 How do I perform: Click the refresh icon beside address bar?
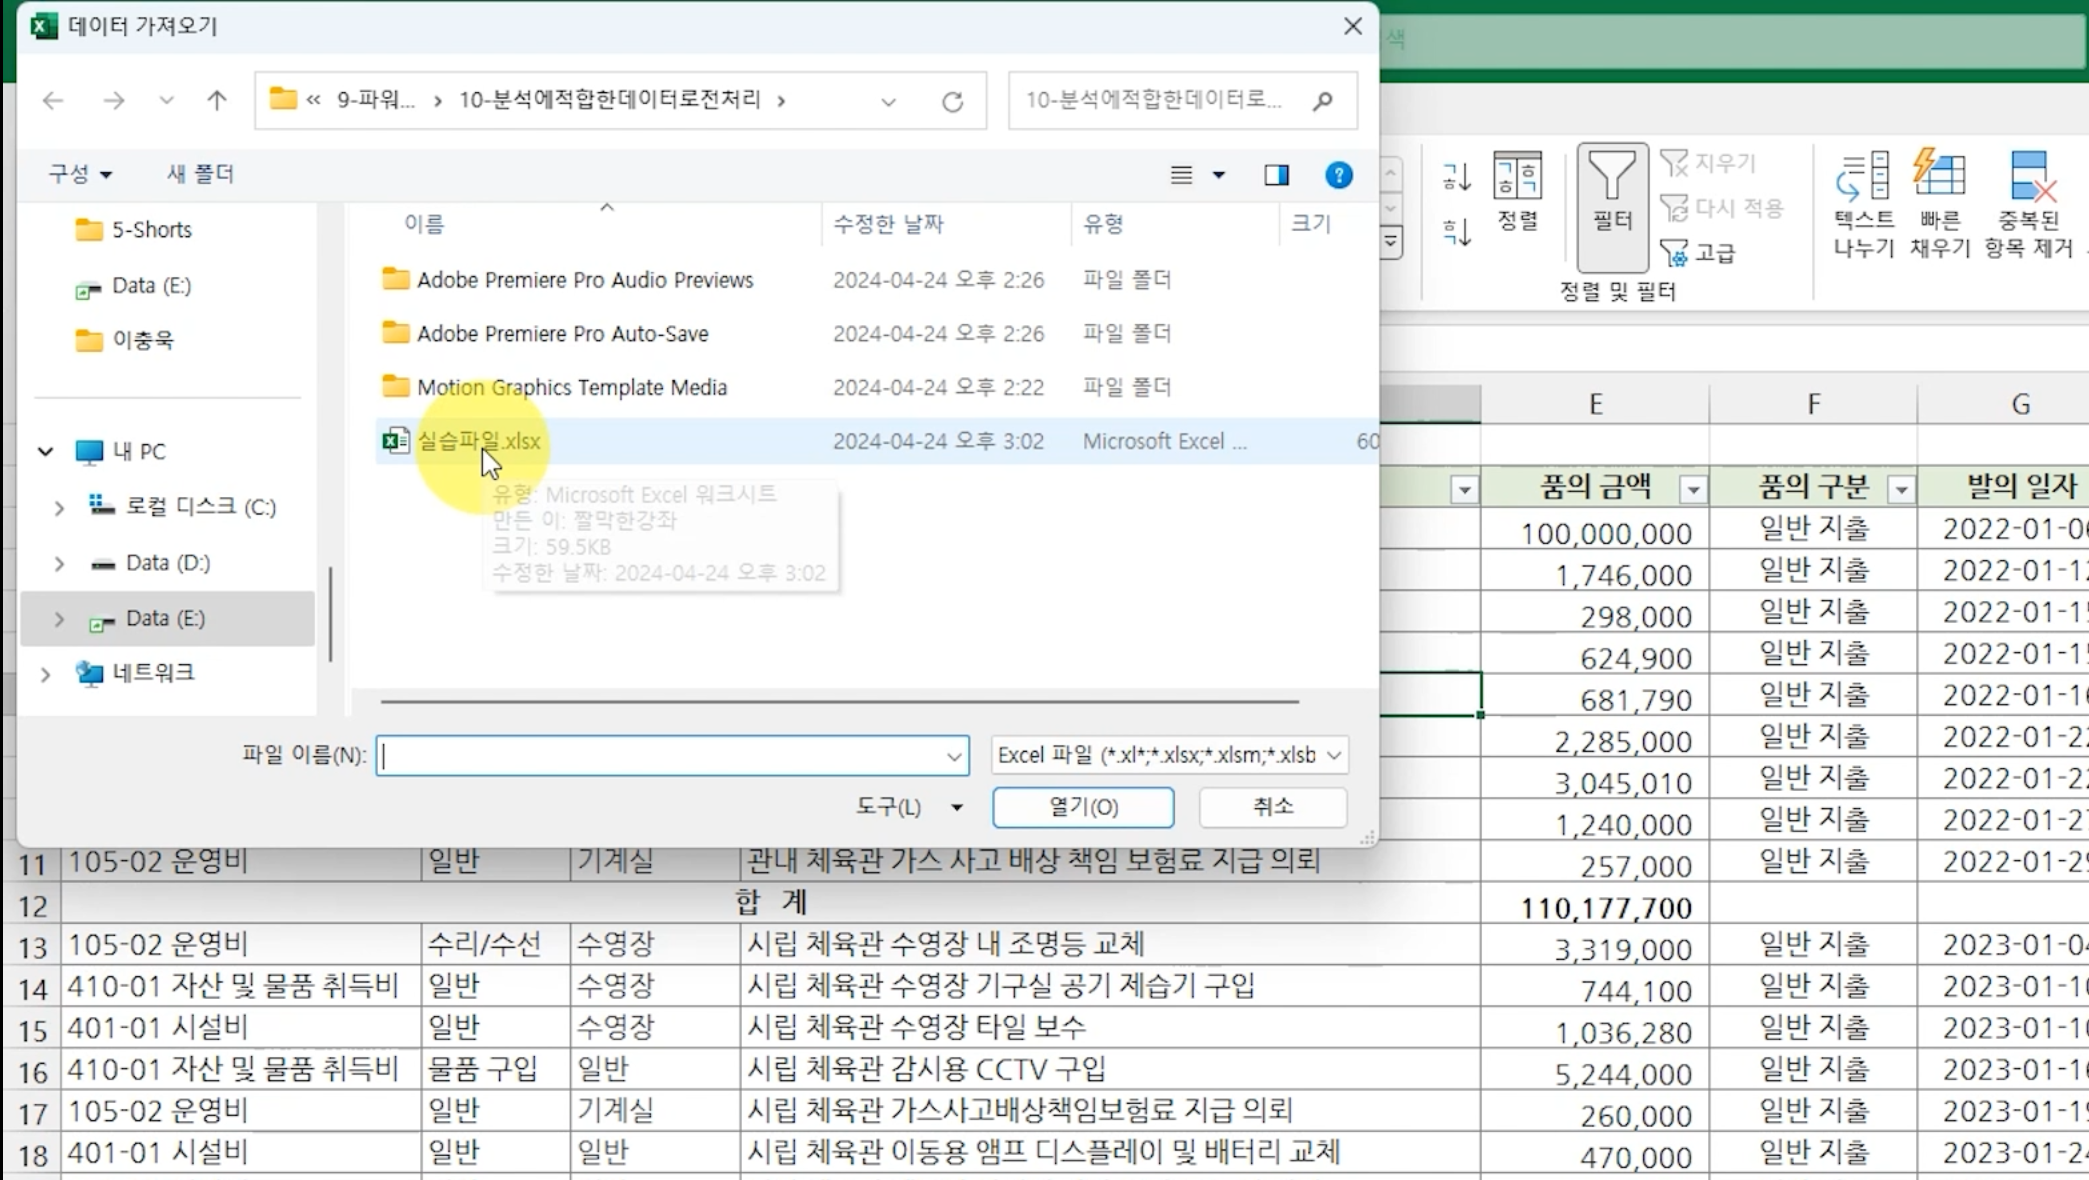tap(952, 101)
